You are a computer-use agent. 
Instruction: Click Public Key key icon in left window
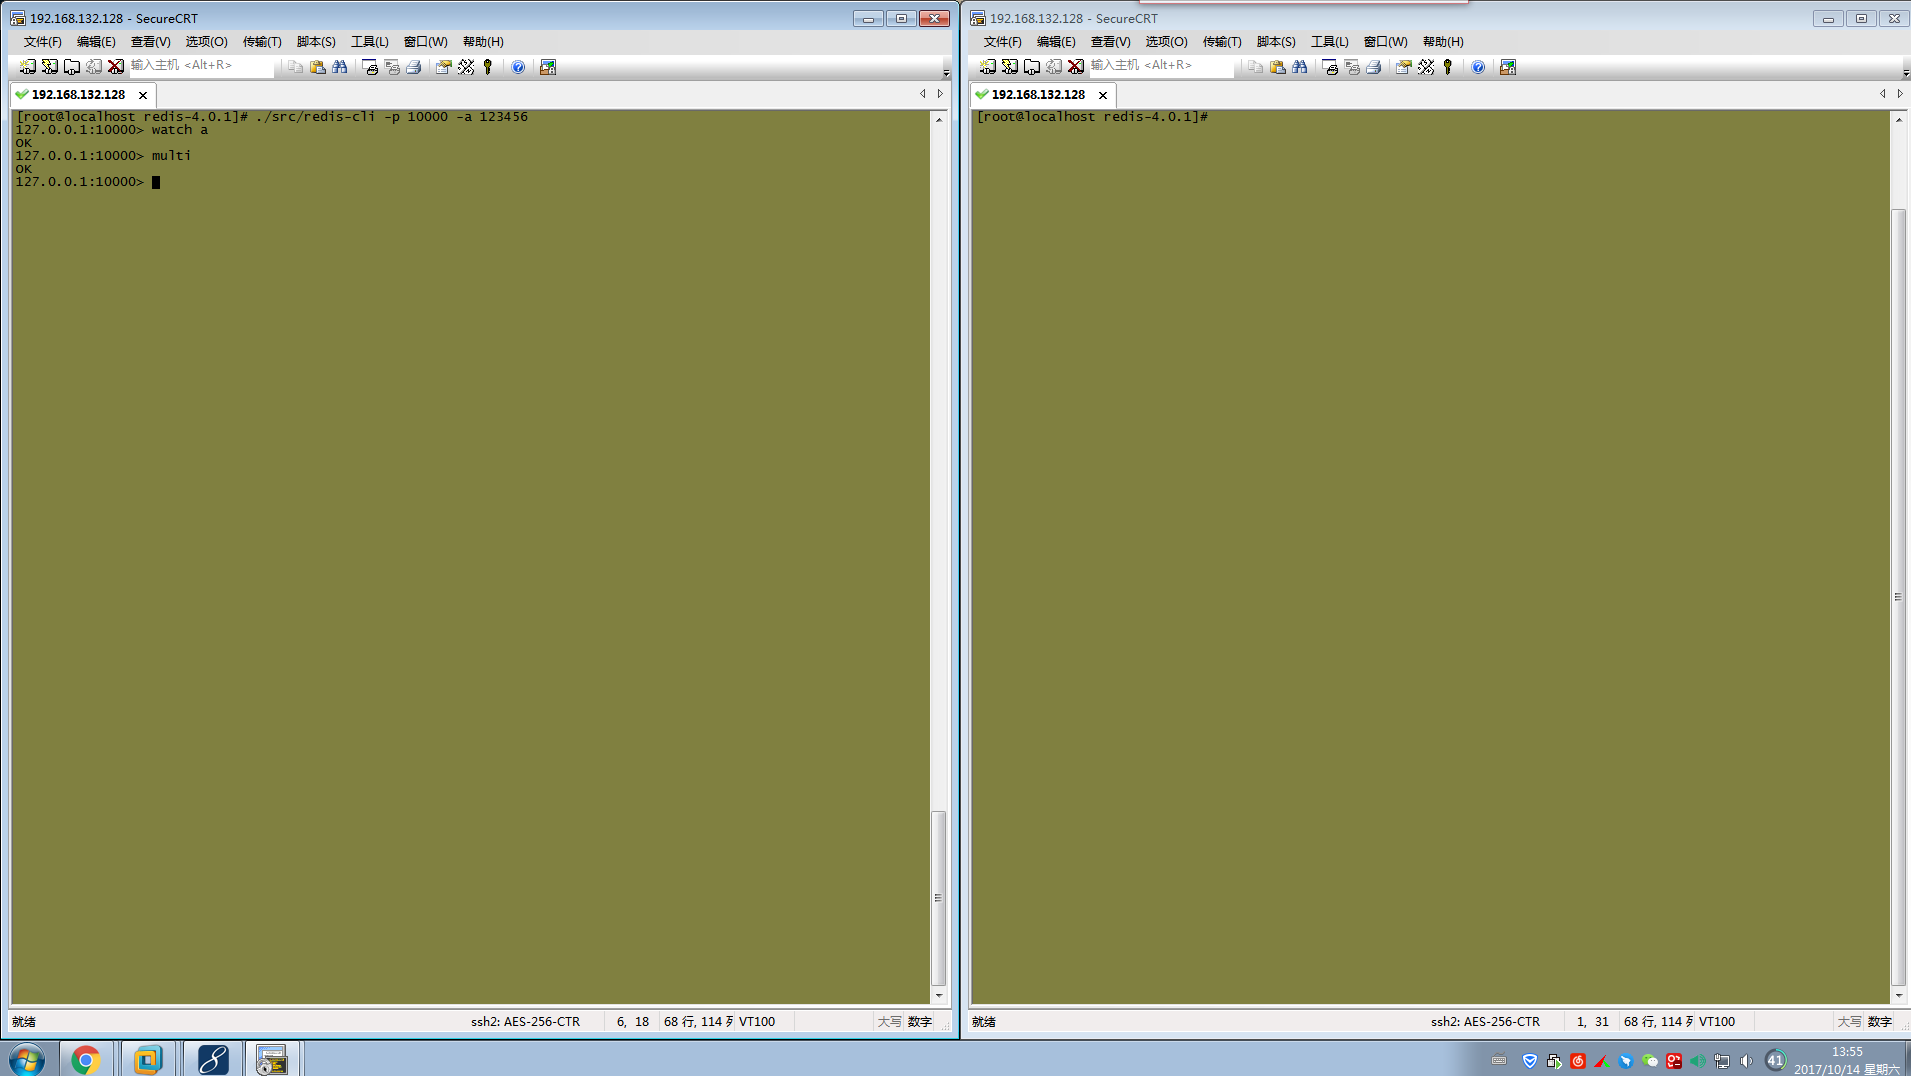tap(488, 67)
